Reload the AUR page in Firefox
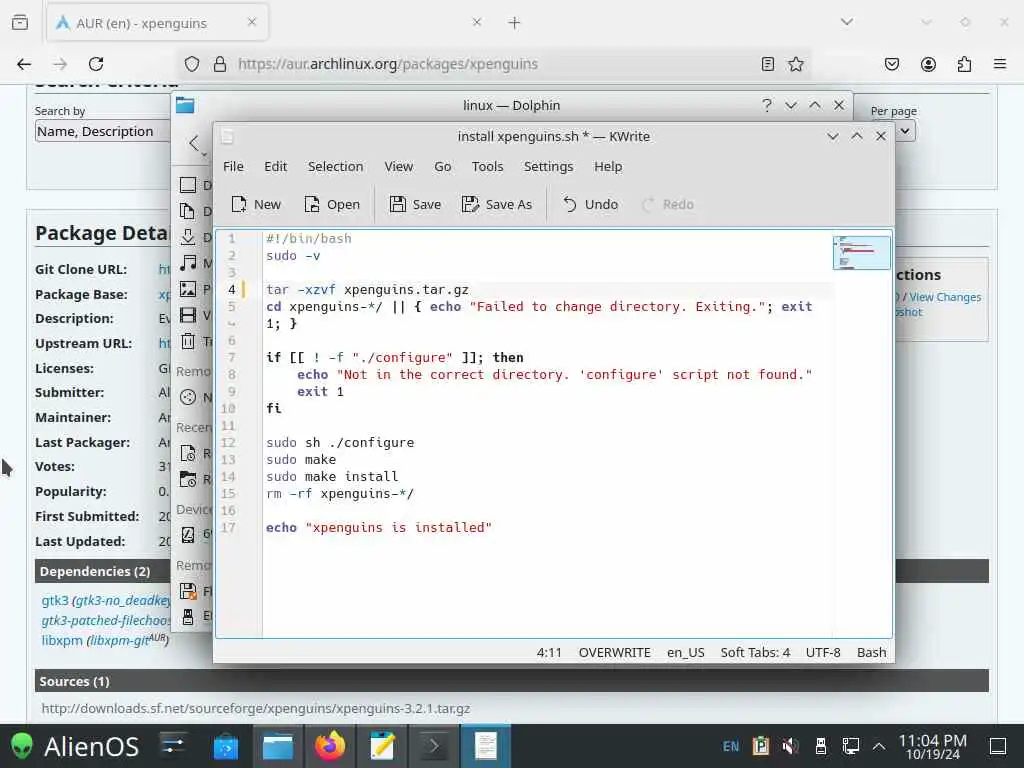Viewport: 1024px width, 768px height. coord(96,64)
